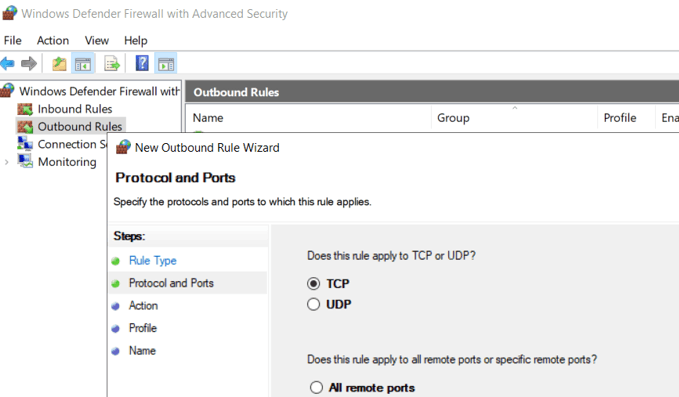679x397 pixels.
Task: Choose the All remote ports option
Action: (316, 387)
